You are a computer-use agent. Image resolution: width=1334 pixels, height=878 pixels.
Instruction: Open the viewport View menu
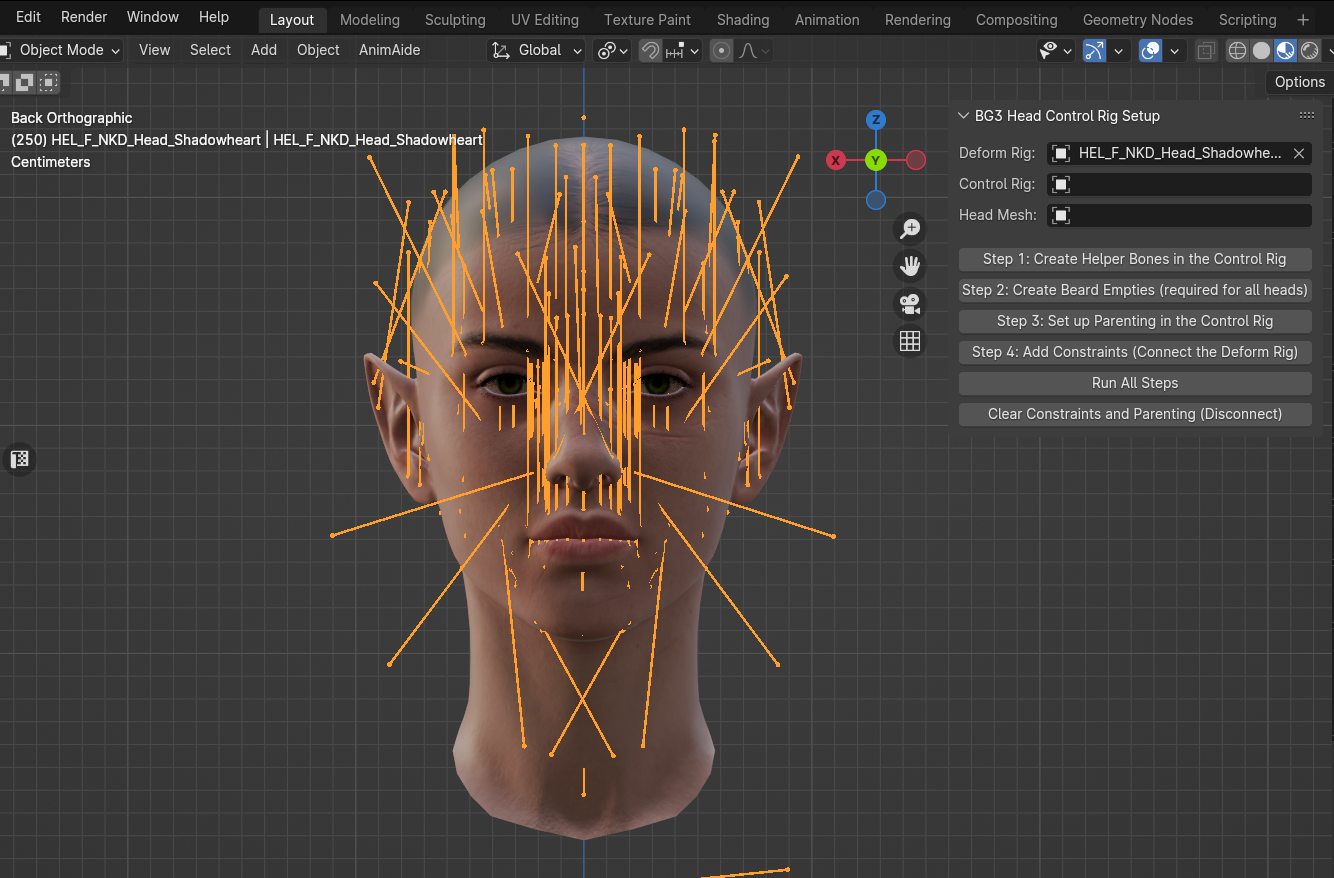click(154, 50)
